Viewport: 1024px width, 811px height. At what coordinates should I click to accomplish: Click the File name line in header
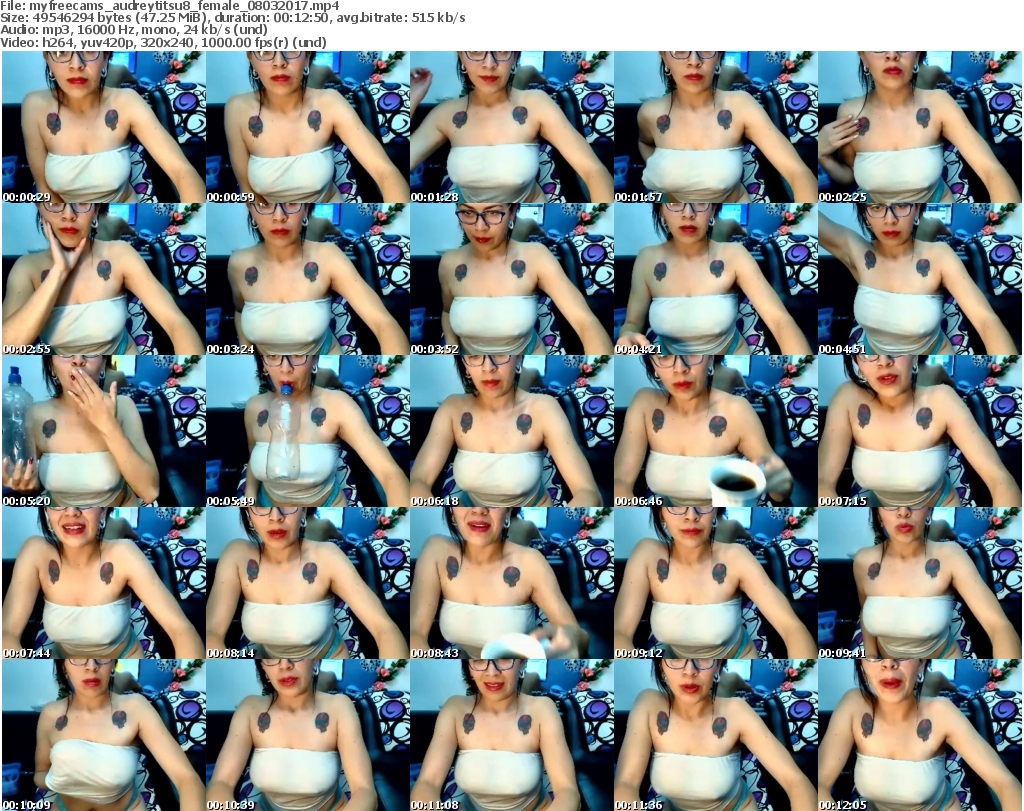tap(170, 6)
